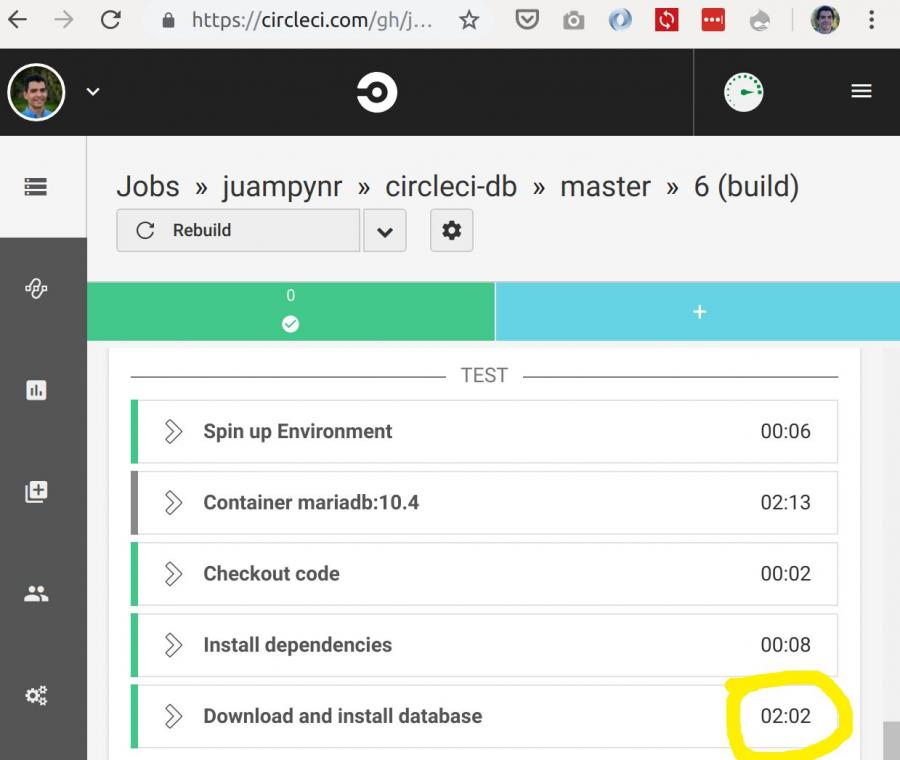Expand the Container mariadb:10.4 step
Viewport: 900px width, 760px height.
[484, 503]
